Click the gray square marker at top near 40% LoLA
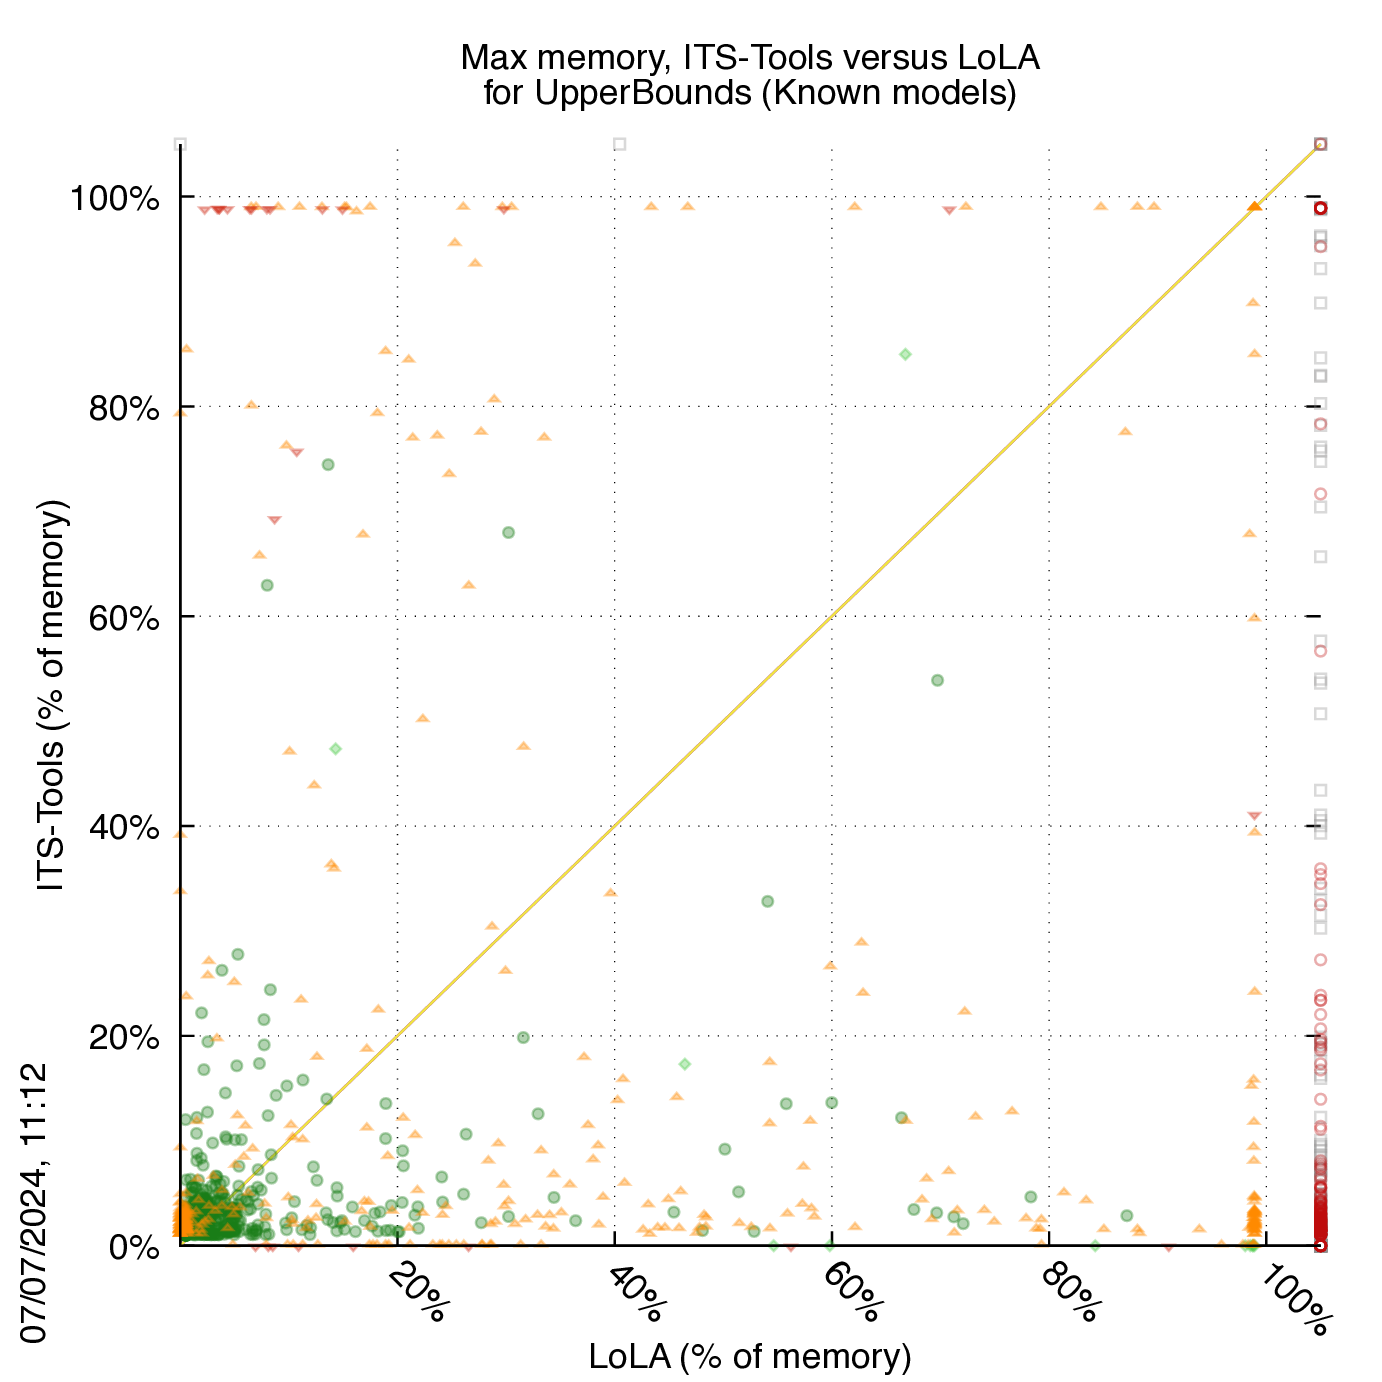 point(620,144)
